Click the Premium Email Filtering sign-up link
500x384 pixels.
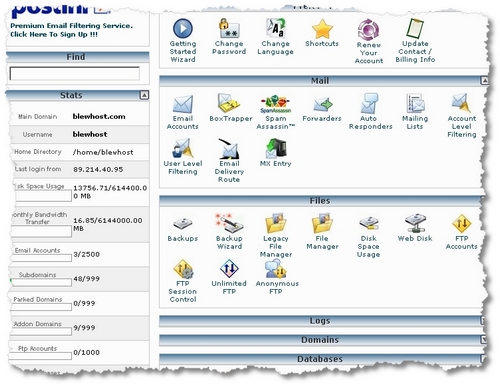71,30
